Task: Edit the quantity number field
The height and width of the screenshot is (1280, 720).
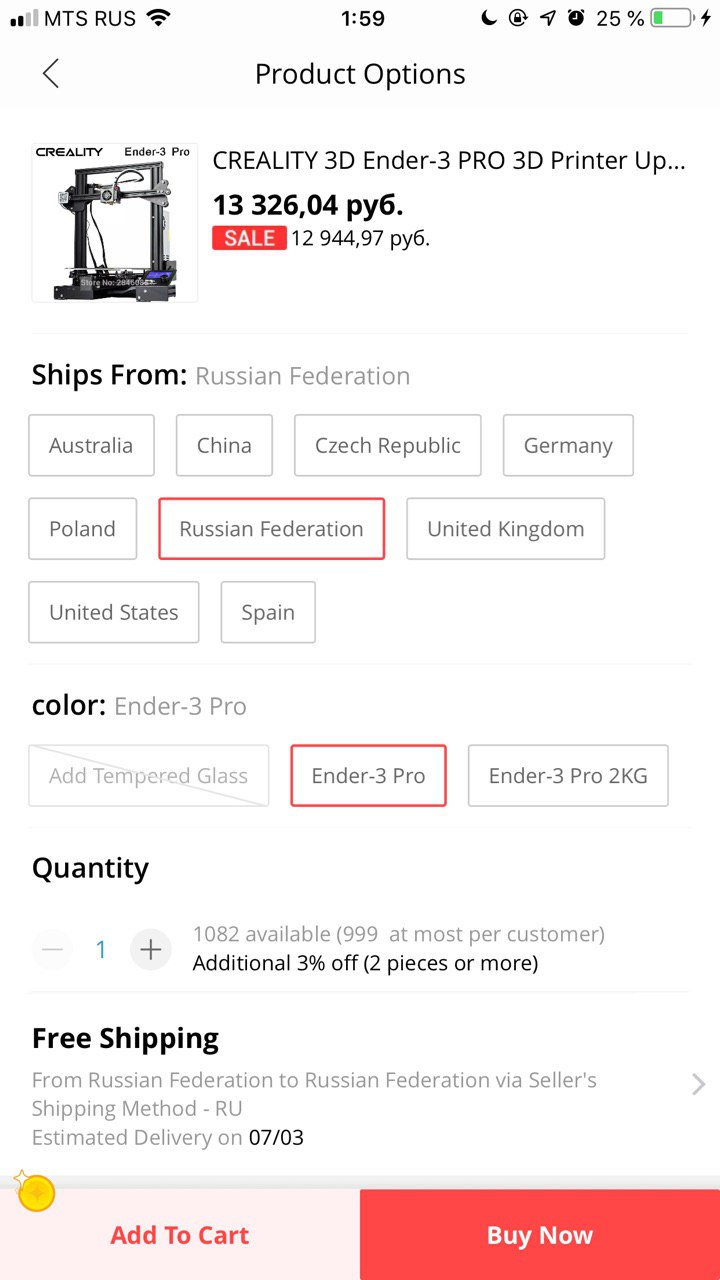Action: 101,949
